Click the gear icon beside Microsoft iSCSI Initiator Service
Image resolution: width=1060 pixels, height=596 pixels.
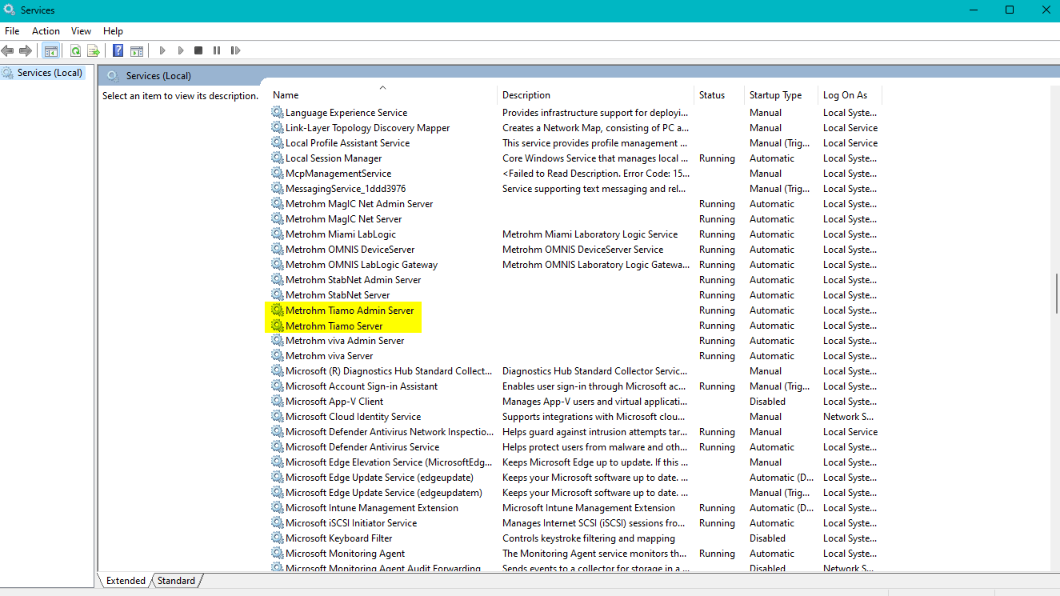277,523
